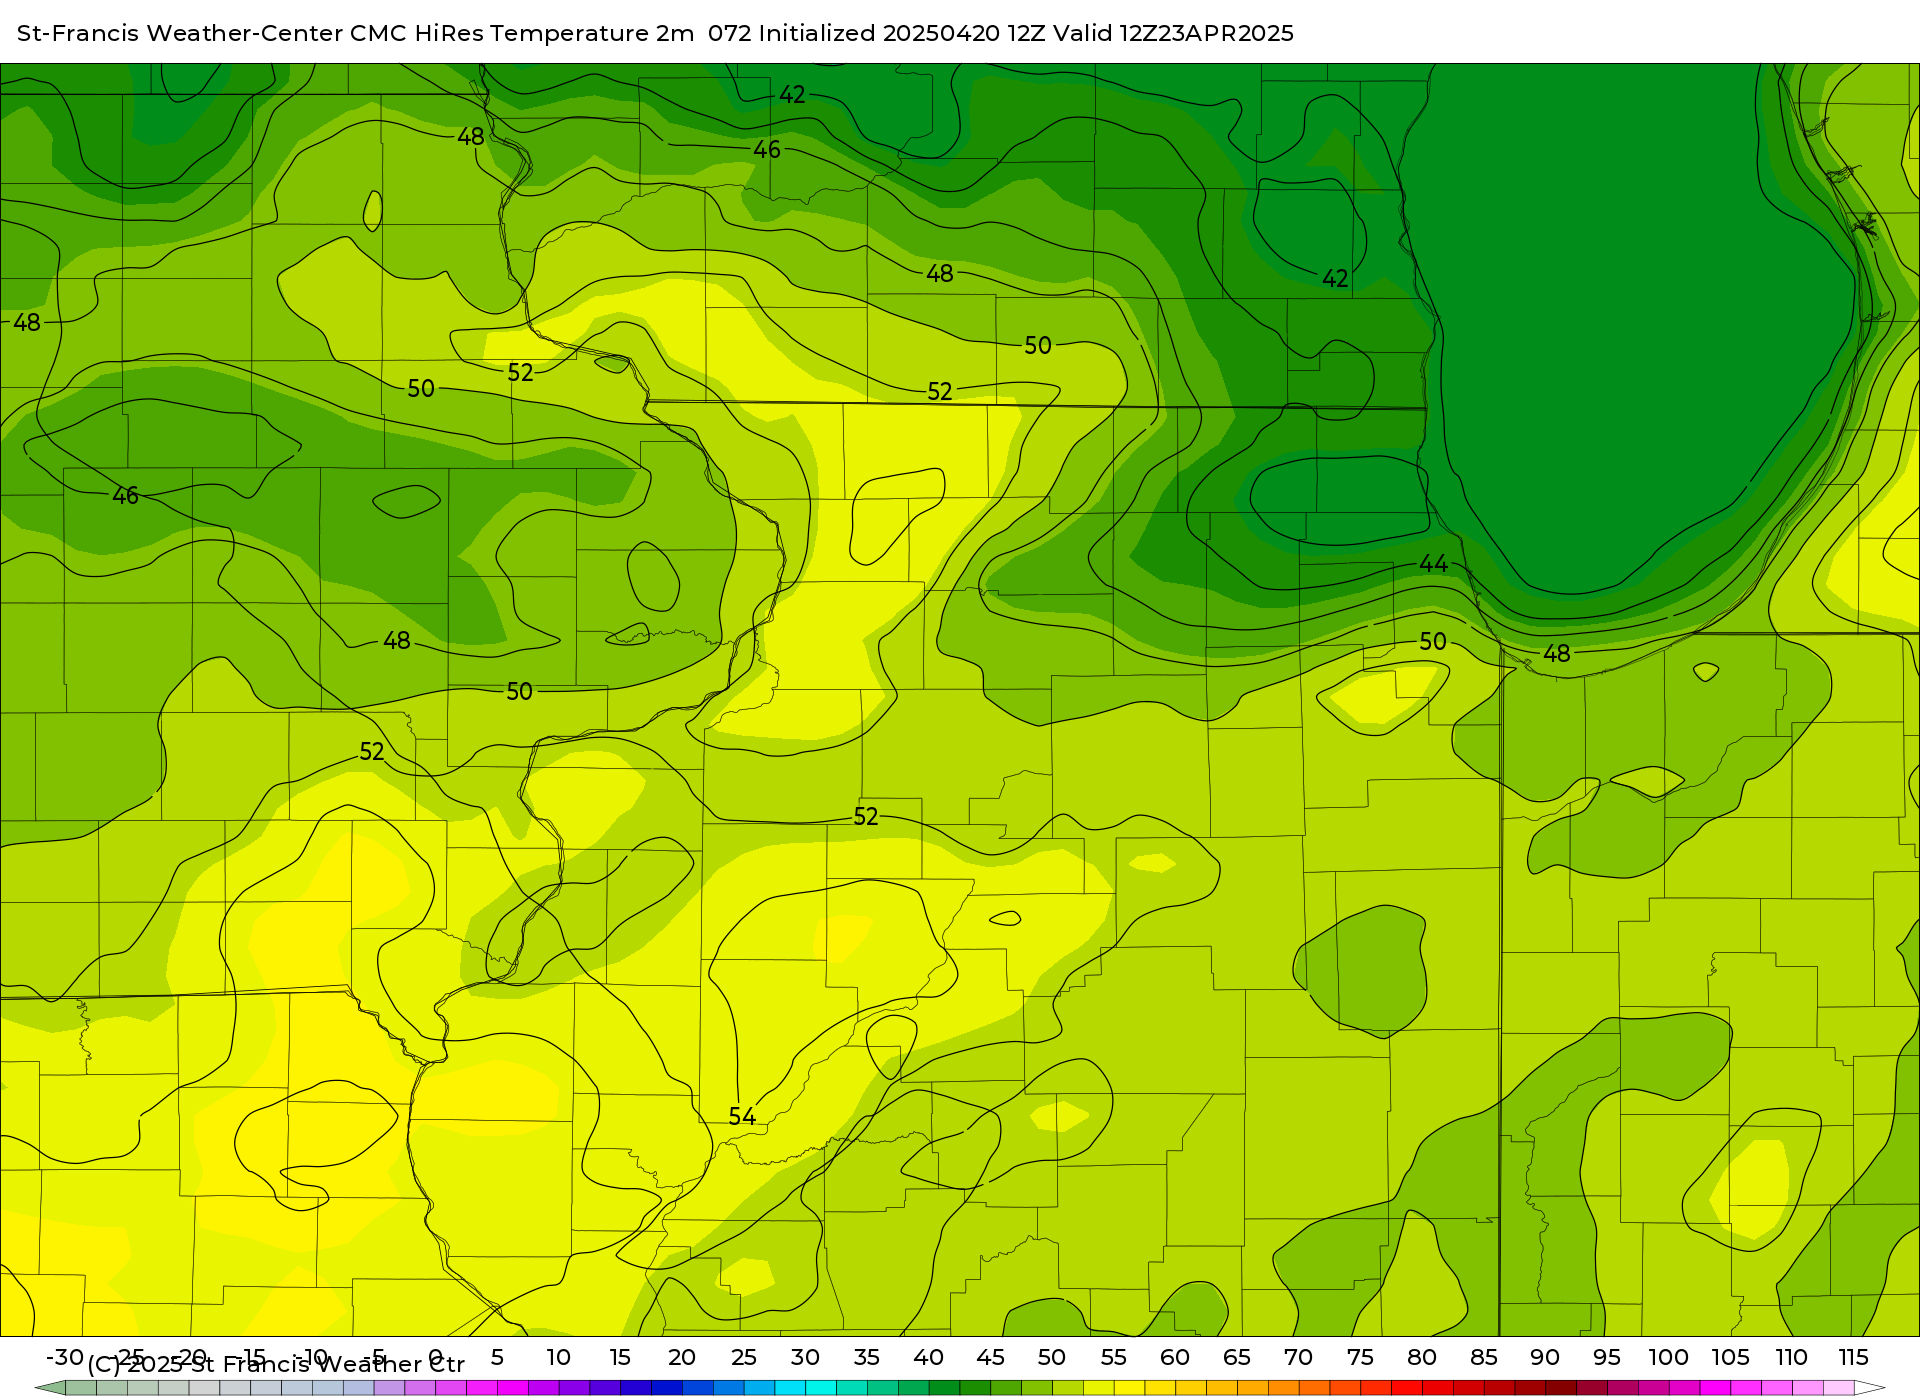Click the 45 label on the color scale
Screen dimensions: 1920x1400
(990, 1357)
